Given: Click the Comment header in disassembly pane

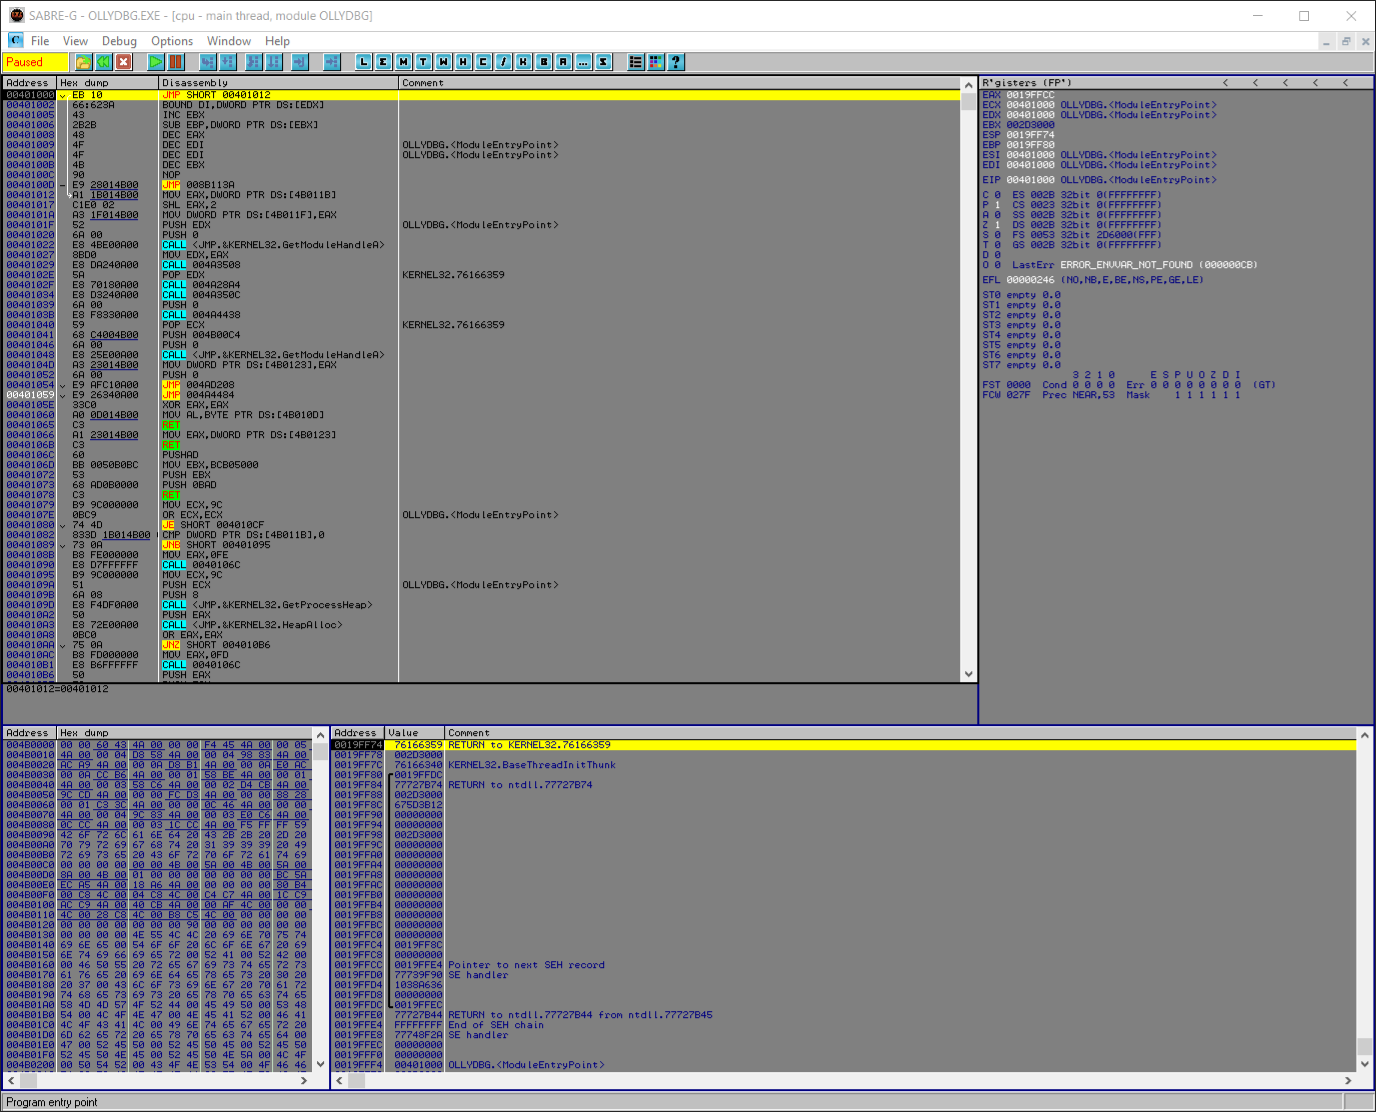Looking at the screenshot, I should pyautogui.click(x=679, y=83).
